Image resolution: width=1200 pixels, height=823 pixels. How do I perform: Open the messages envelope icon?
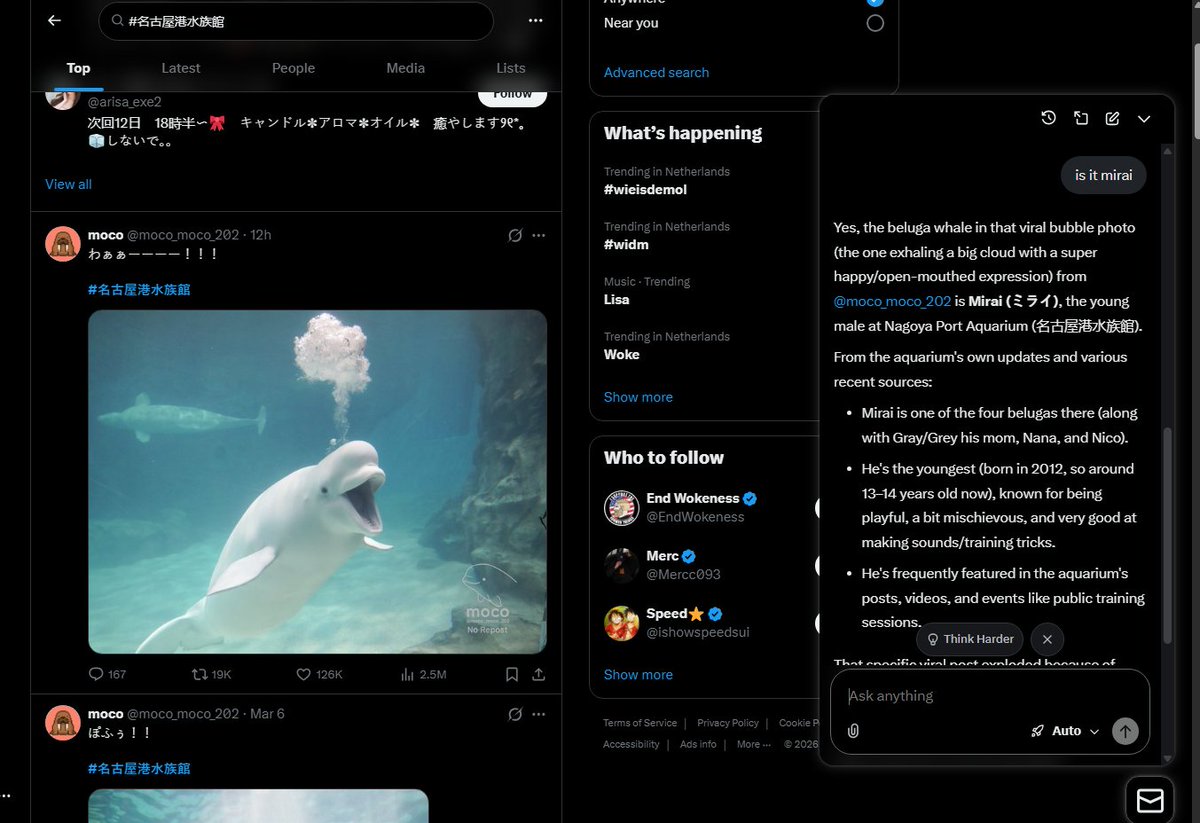(1150, 800)
